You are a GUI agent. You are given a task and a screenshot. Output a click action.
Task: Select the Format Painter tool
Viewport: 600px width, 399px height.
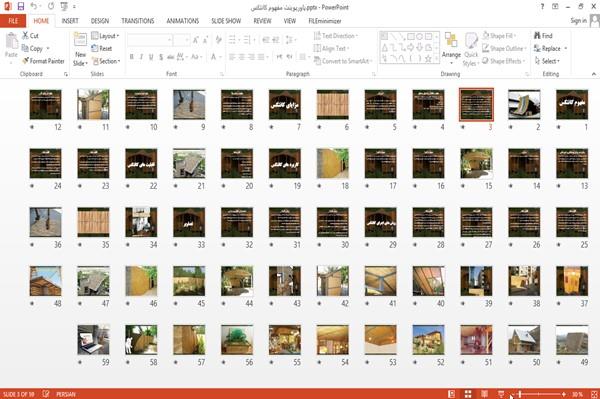tap(43, 61)
